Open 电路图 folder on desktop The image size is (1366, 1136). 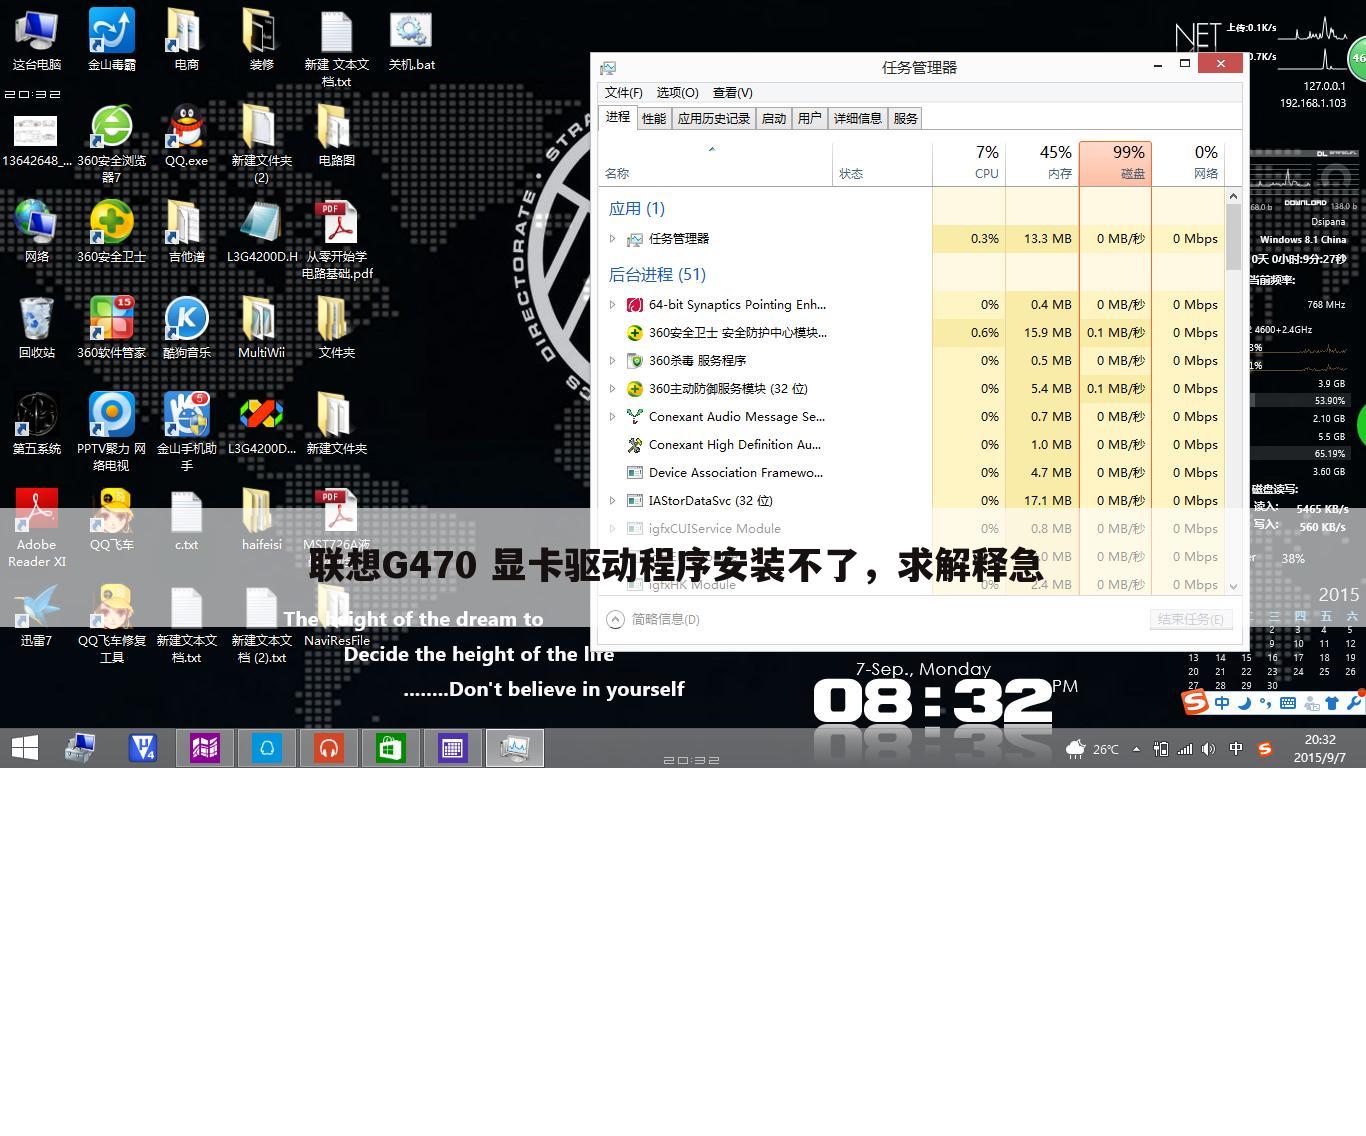coord(336,136)
